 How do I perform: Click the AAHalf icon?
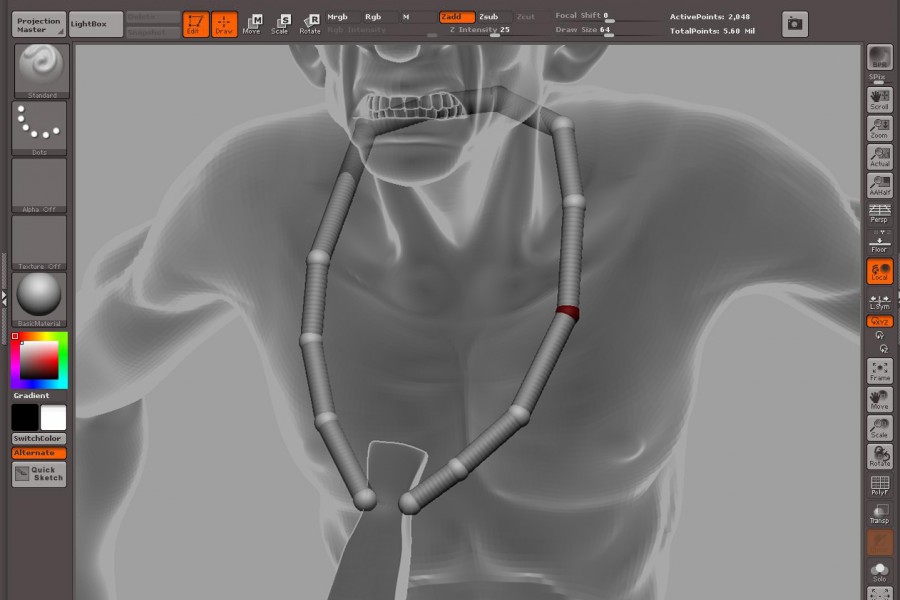pyautogui.click(x=879, y=185)
